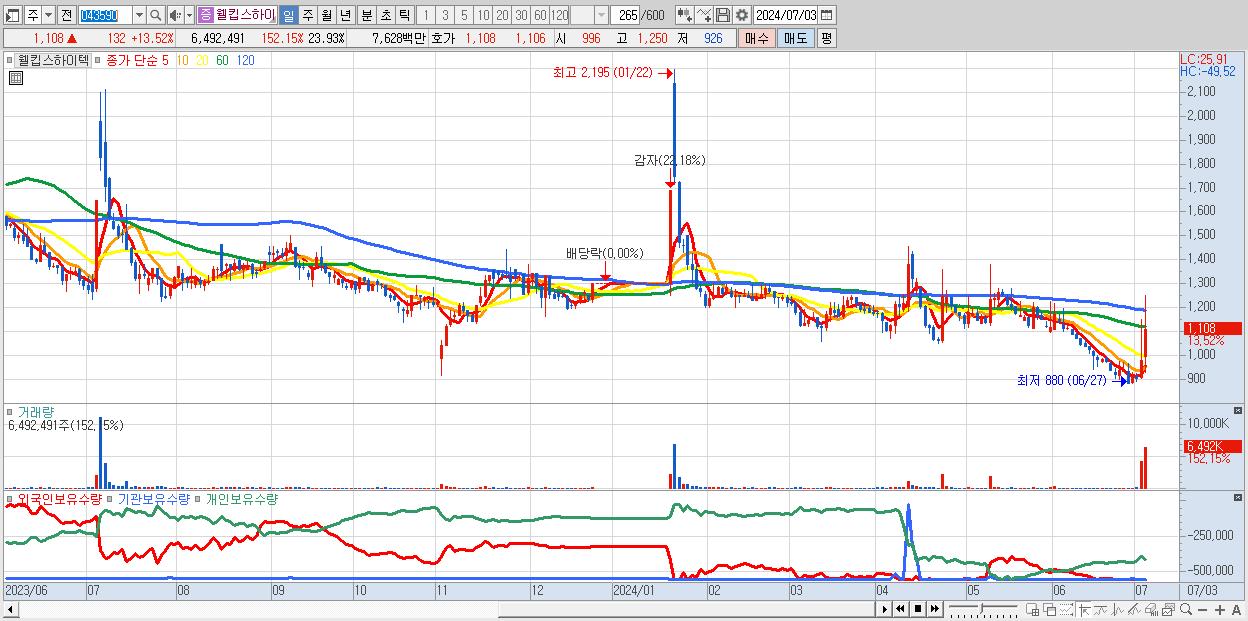Switch to monthly 월 chart period
The width and height of the screenshot is (1248, 621).
[326, 15]
